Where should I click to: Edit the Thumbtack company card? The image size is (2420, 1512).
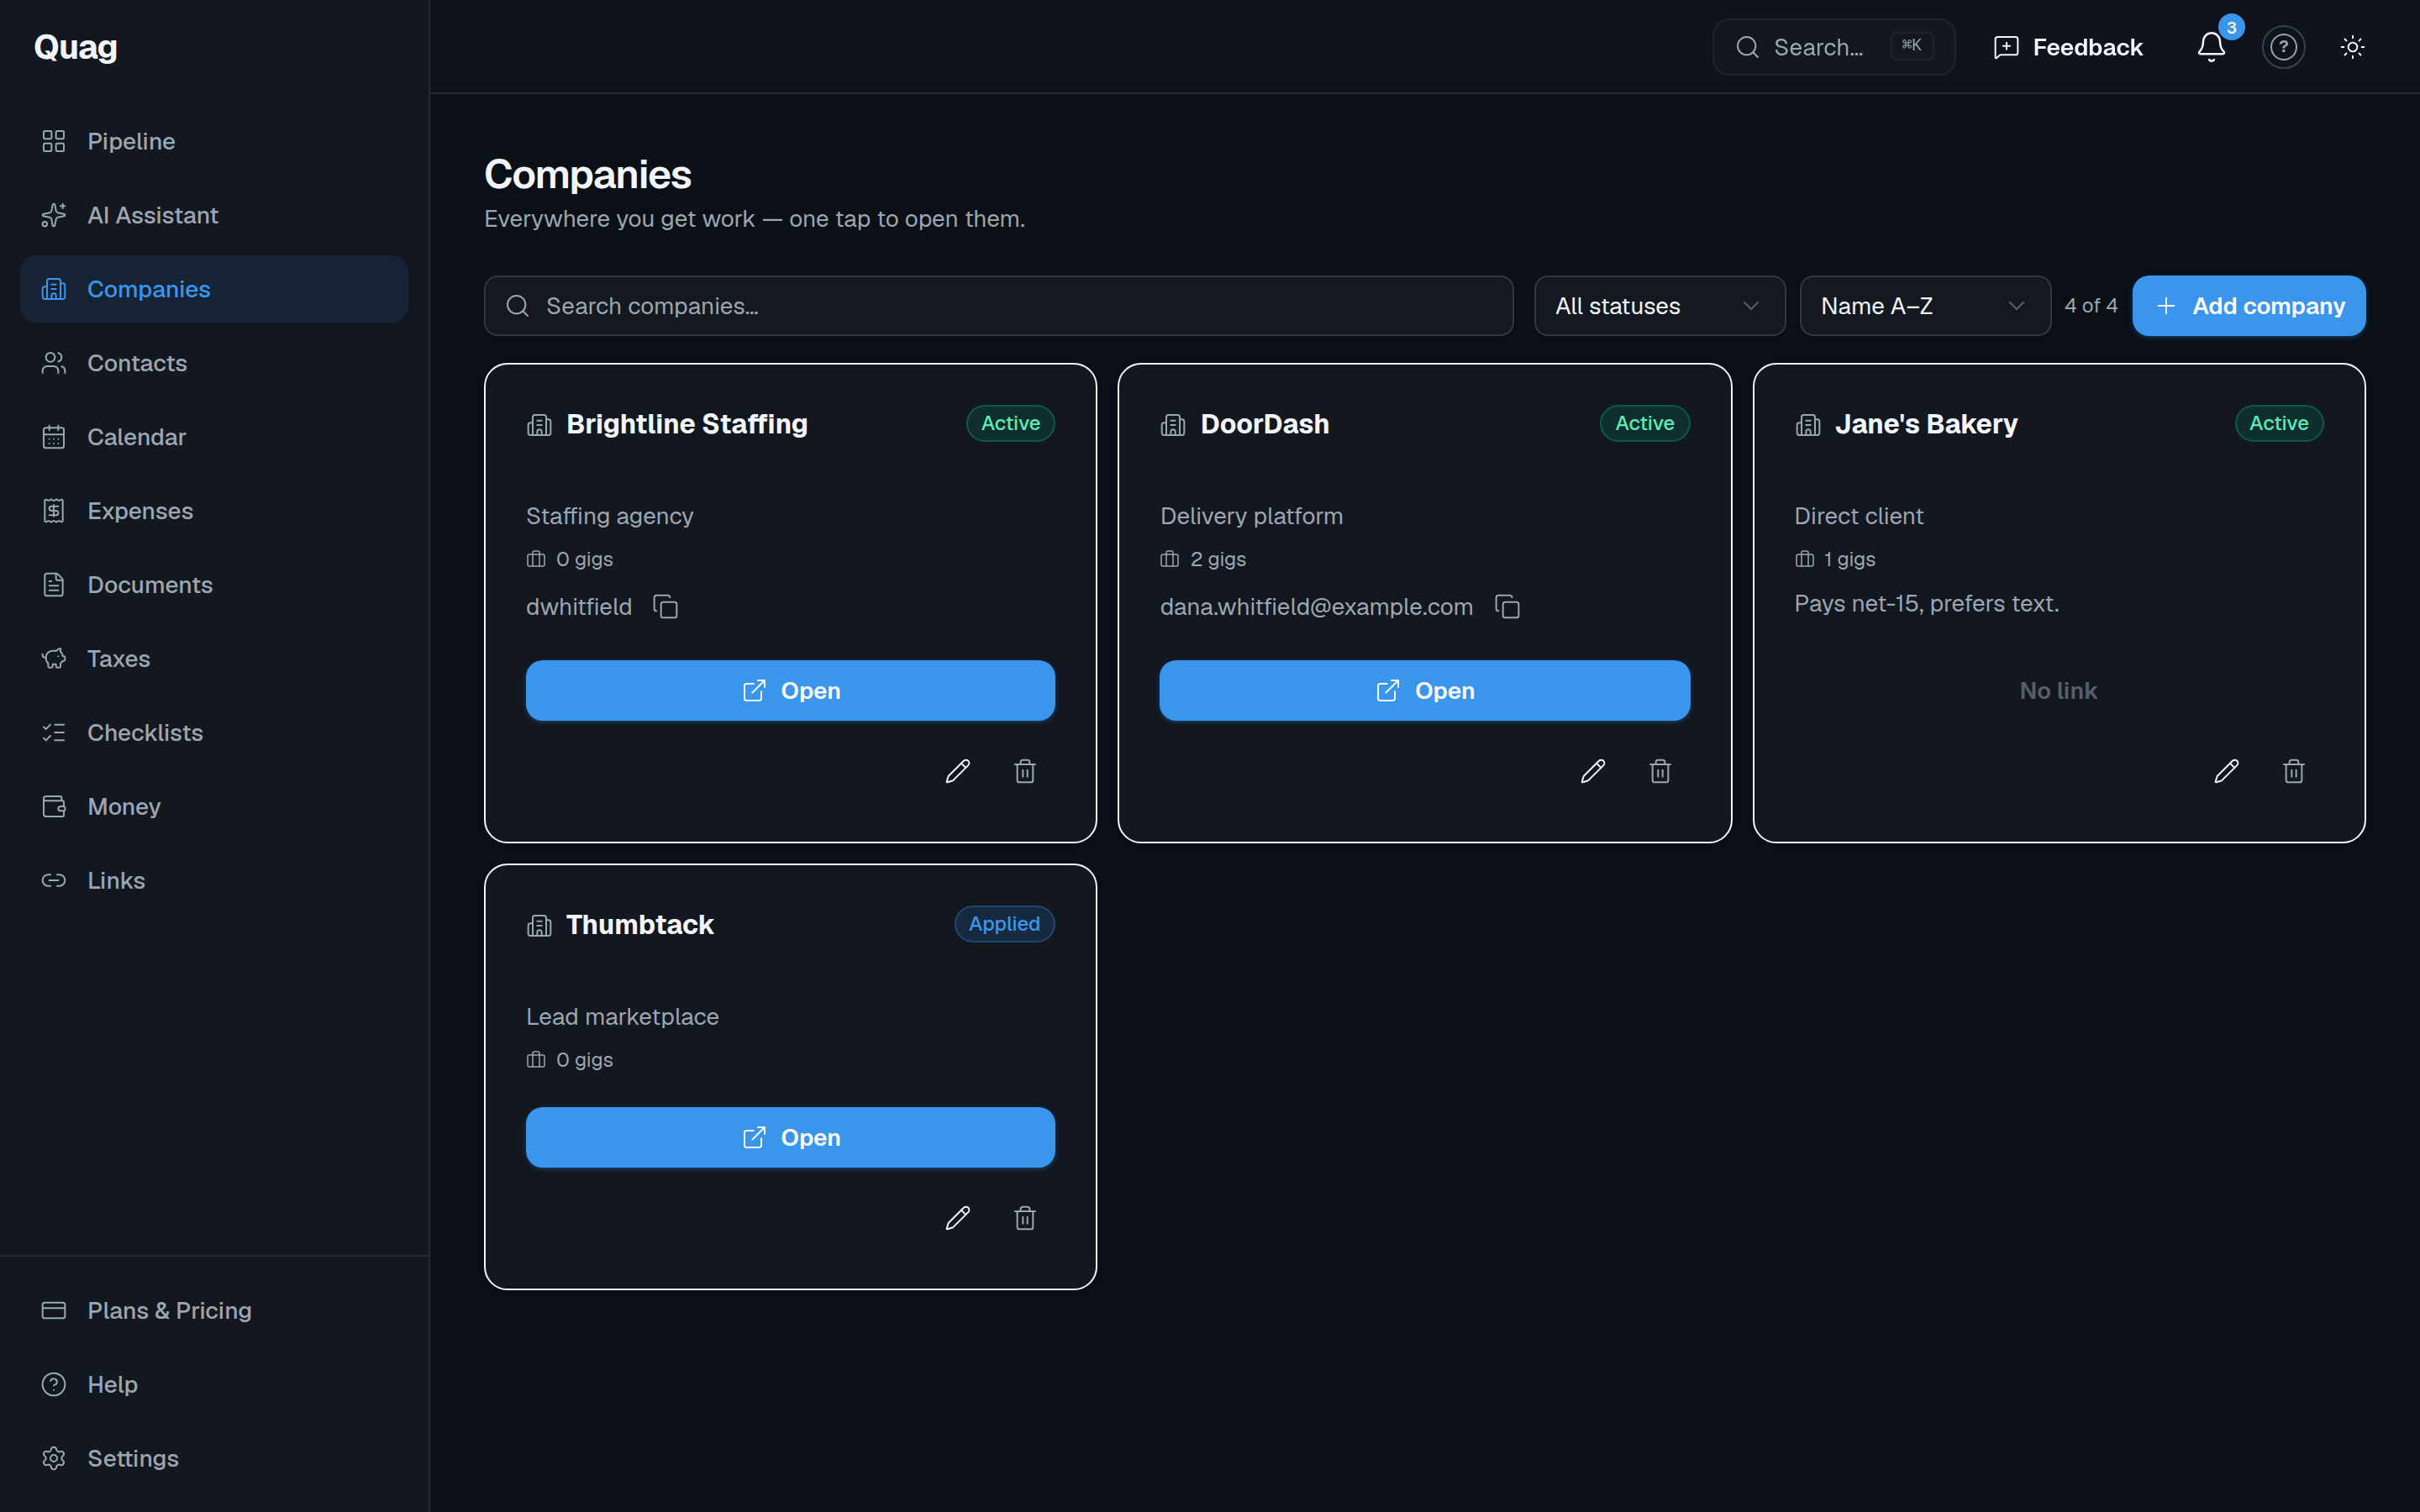pyautogui.click(x=957, y=1218)
